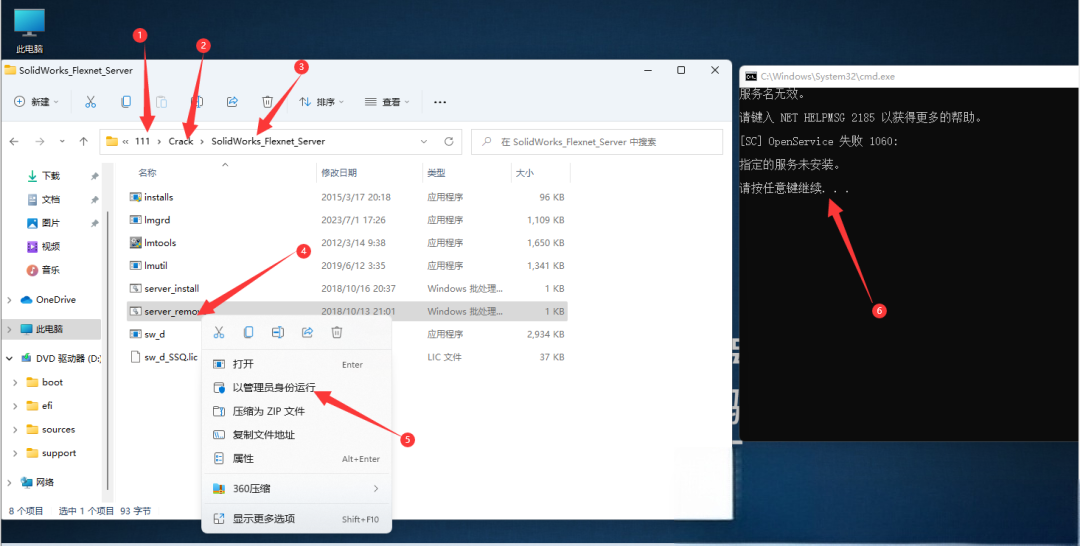Click the context menu Rename icon
Image resolution: width=1080 pixels, height=546 pixels.
(x=278, y=333)
